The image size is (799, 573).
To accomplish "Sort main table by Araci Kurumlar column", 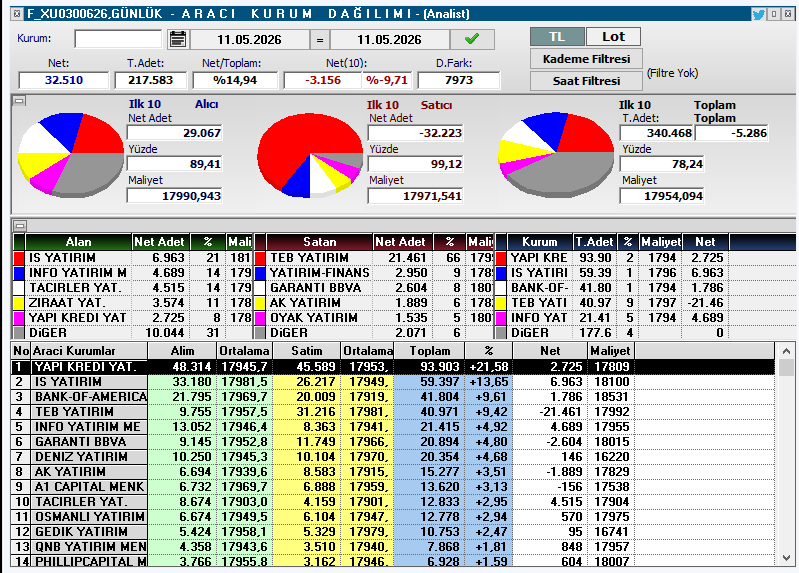I will 89,351.
